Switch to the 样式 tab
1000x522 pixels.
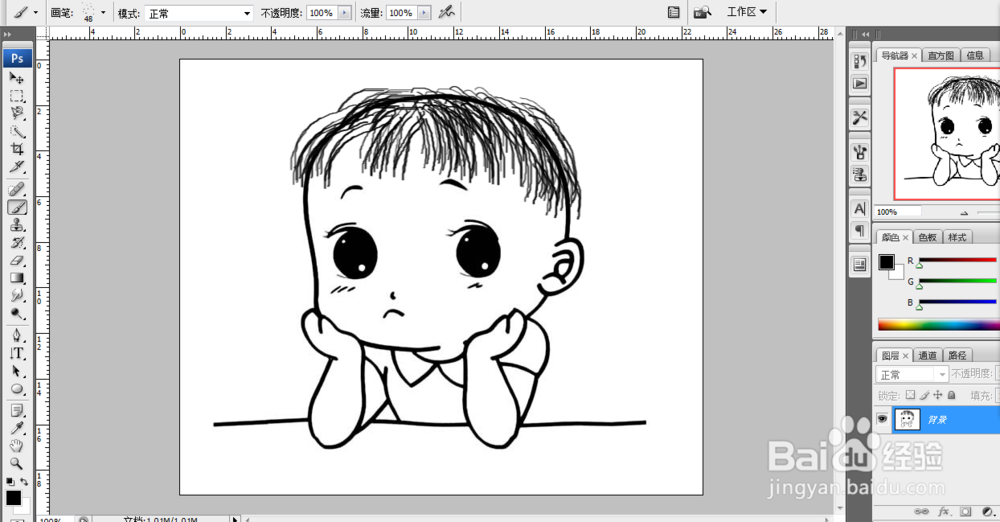pyautogui.click(x=957, y=237)
